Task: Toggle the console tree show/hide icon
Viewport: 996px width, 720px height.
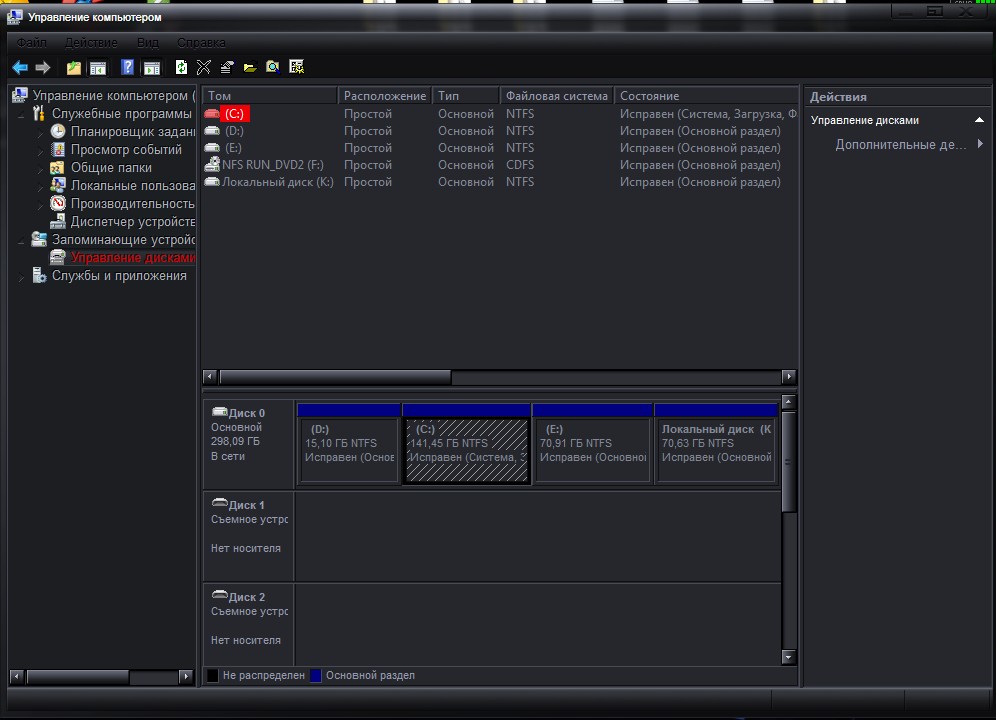Action: click(x=98, y=67)
